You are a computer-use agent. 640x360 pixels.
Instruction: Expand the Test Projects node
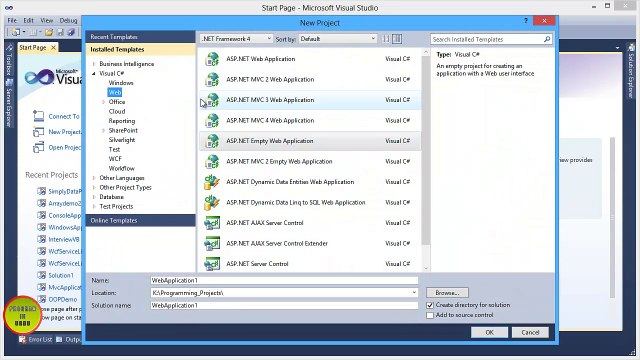click(x=94, y=207)
